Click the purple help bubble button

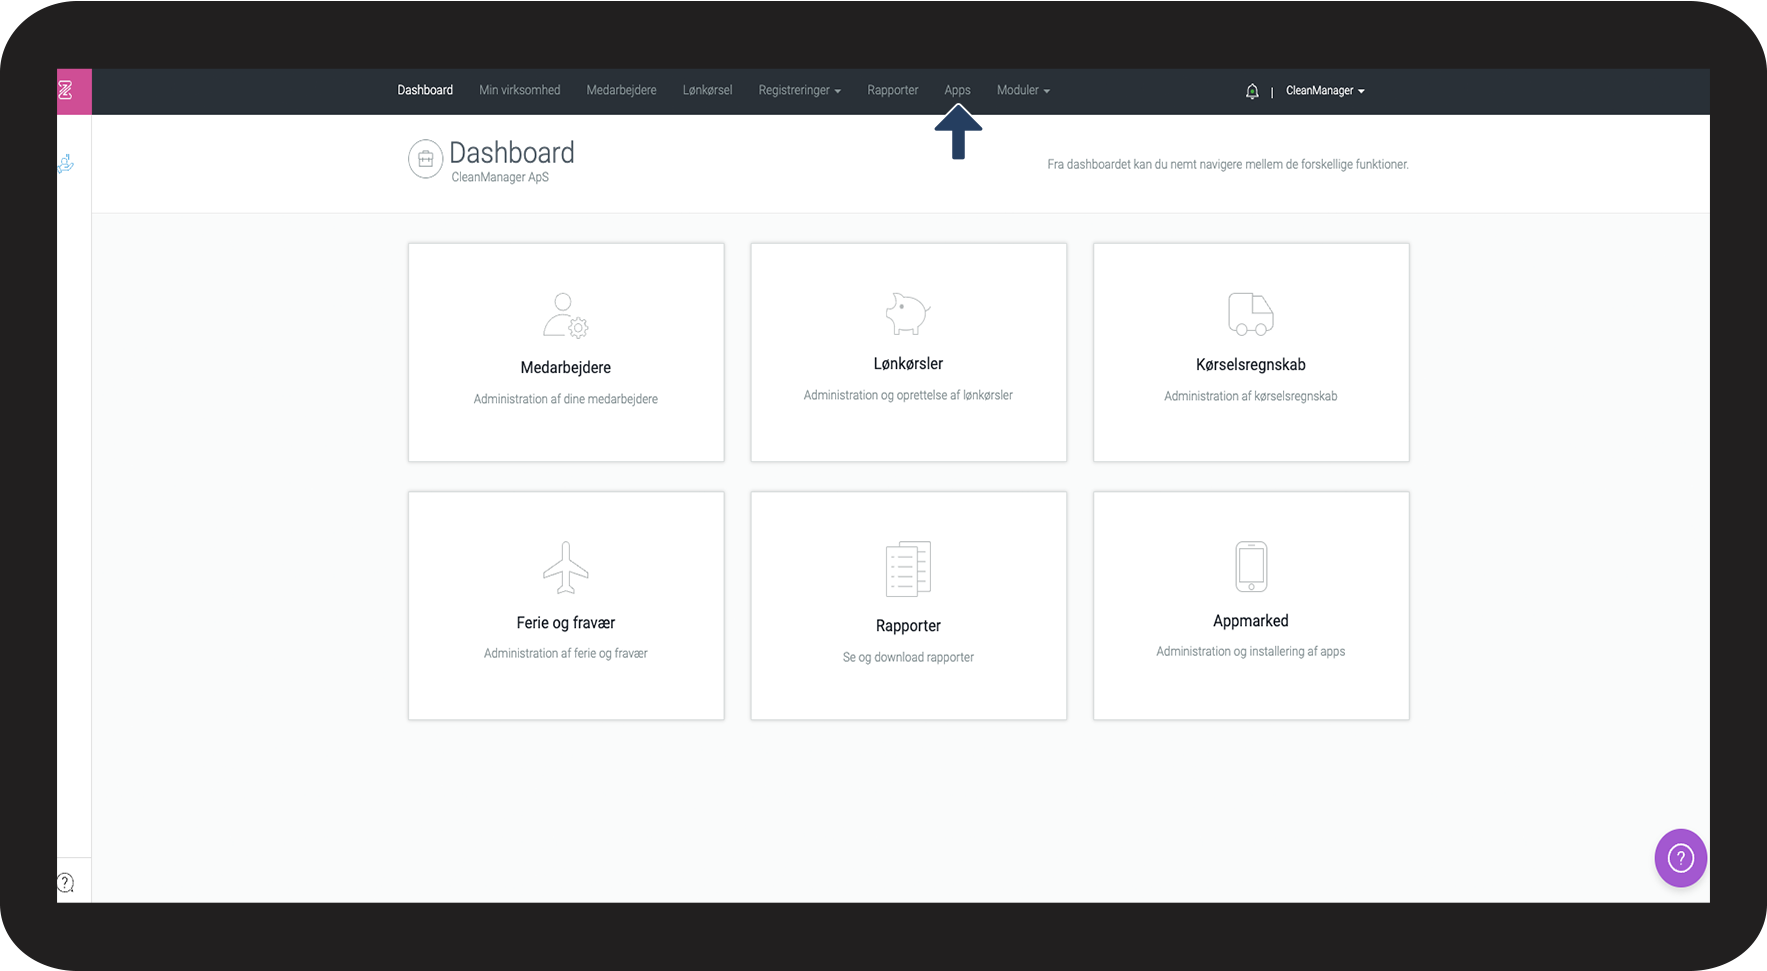point(1680,858)
